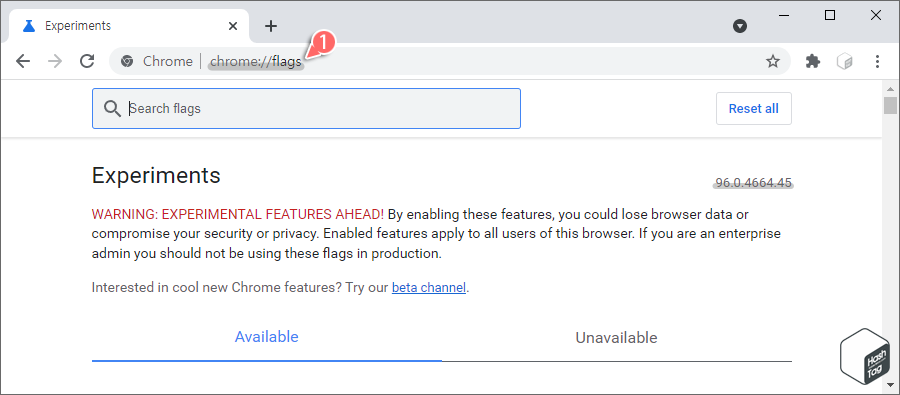The height and width of the screenshot is (395, 900).
Task: Click the cube extension icon in toolbar
Action: pos(845,61)
